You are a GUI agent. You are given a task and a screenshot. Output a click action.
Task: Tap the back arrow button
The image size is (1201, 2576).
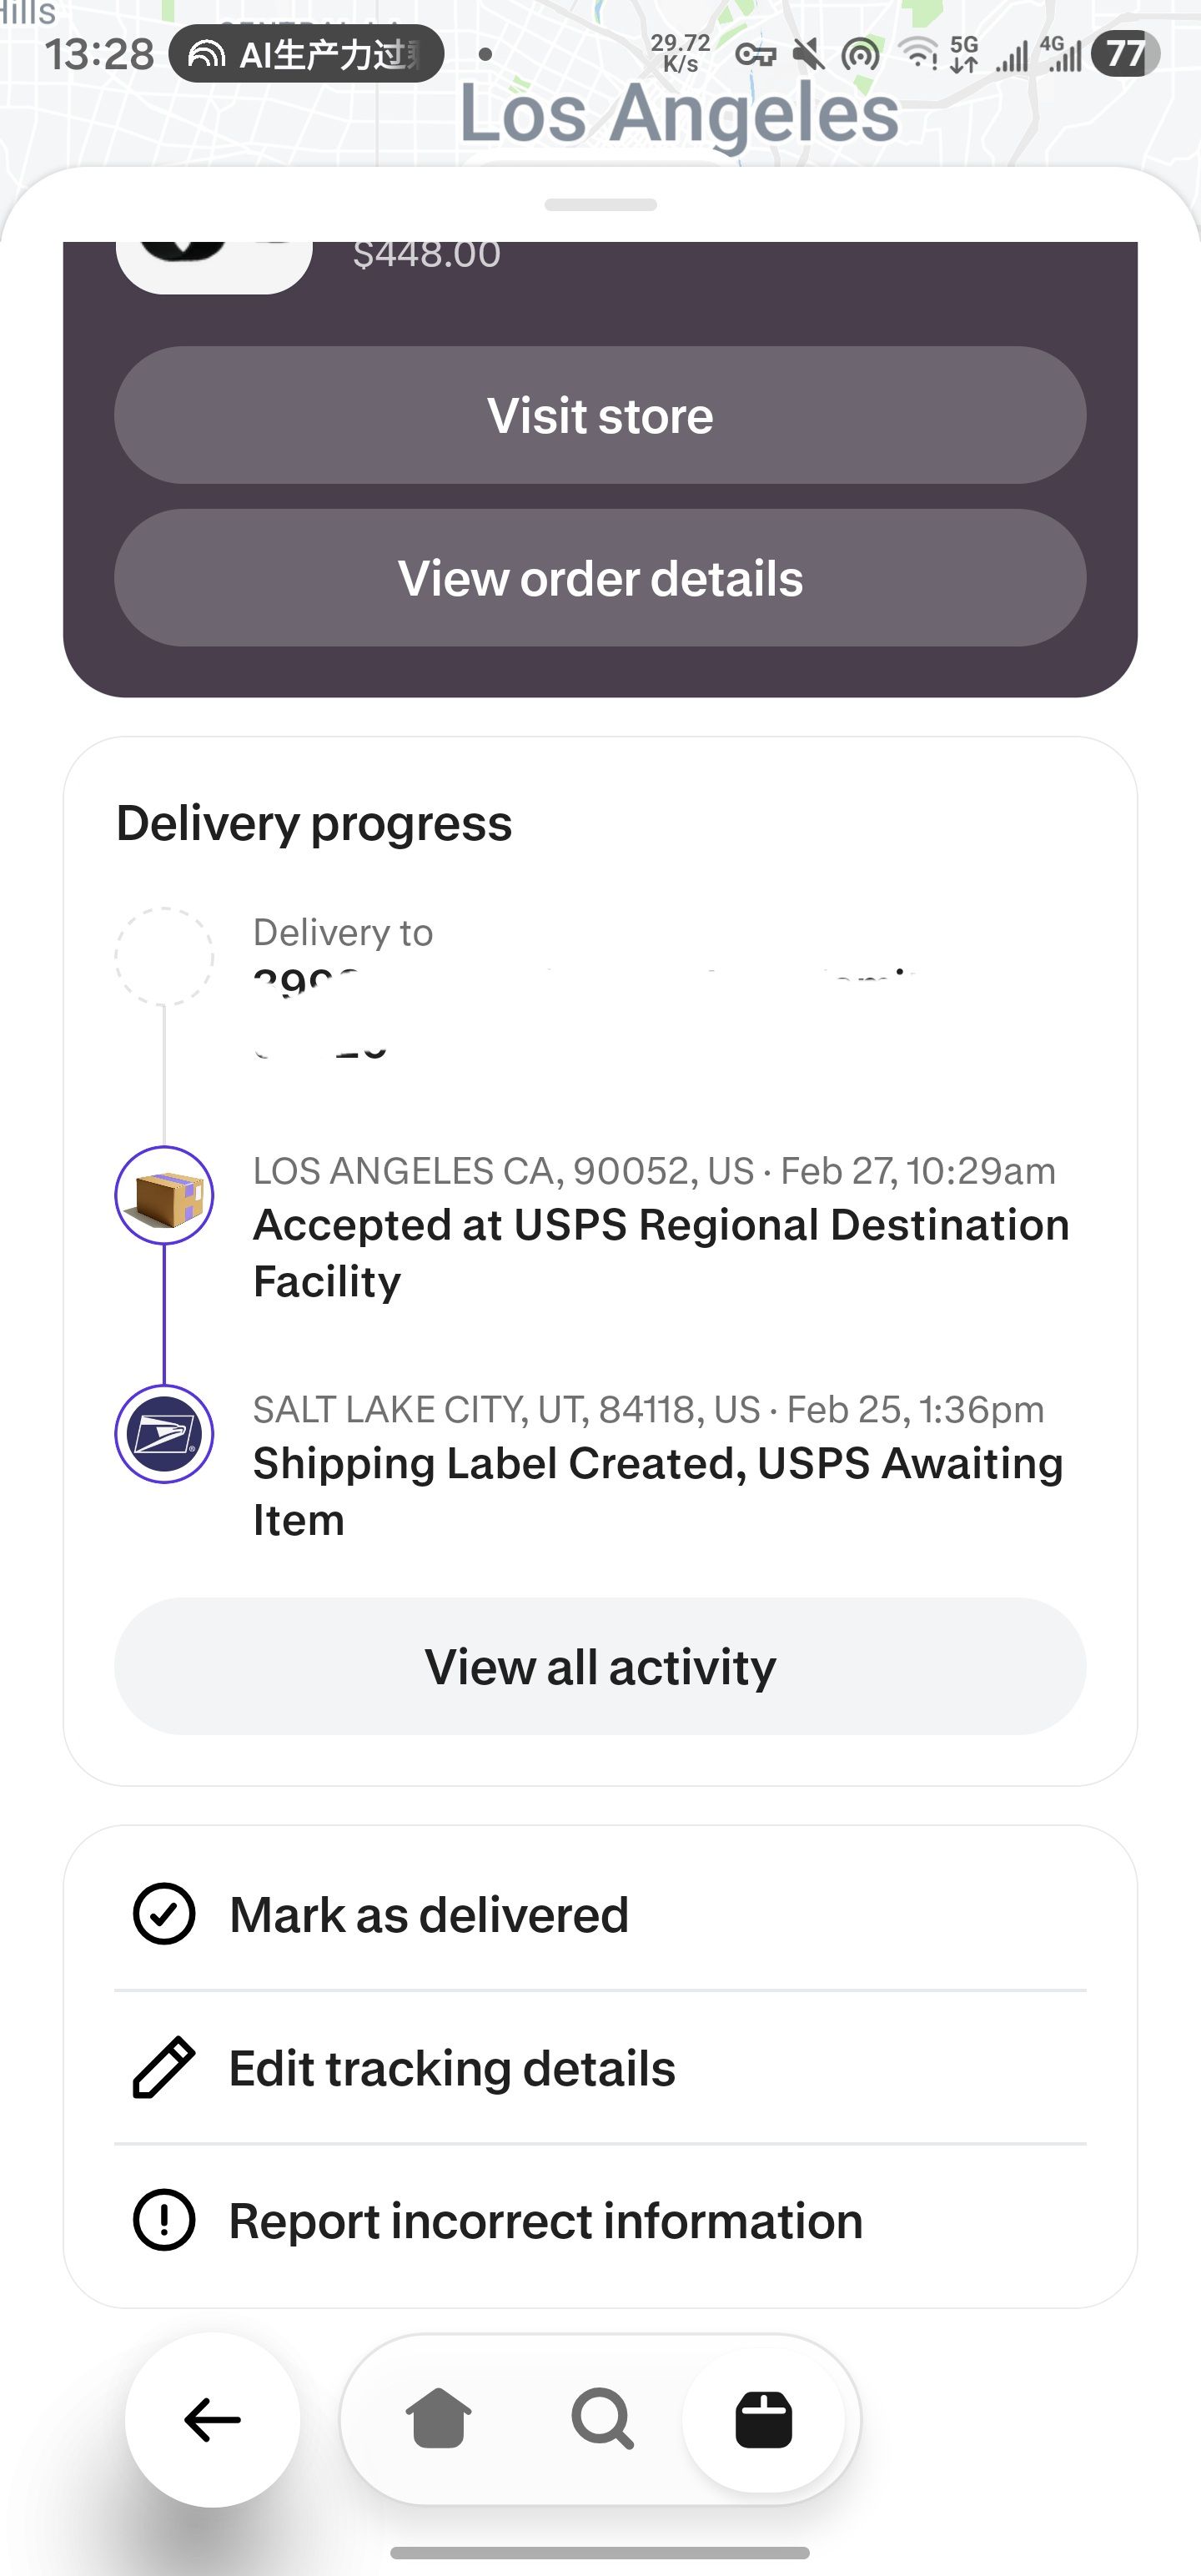point(212,2419)
